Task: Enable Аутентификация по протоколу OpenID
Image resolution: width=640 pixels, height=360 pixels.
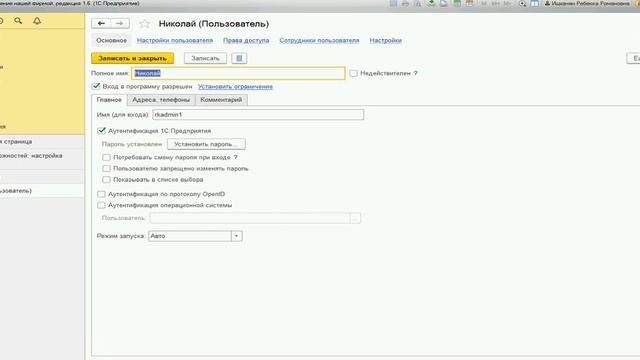Action: (x=101, y=194)
